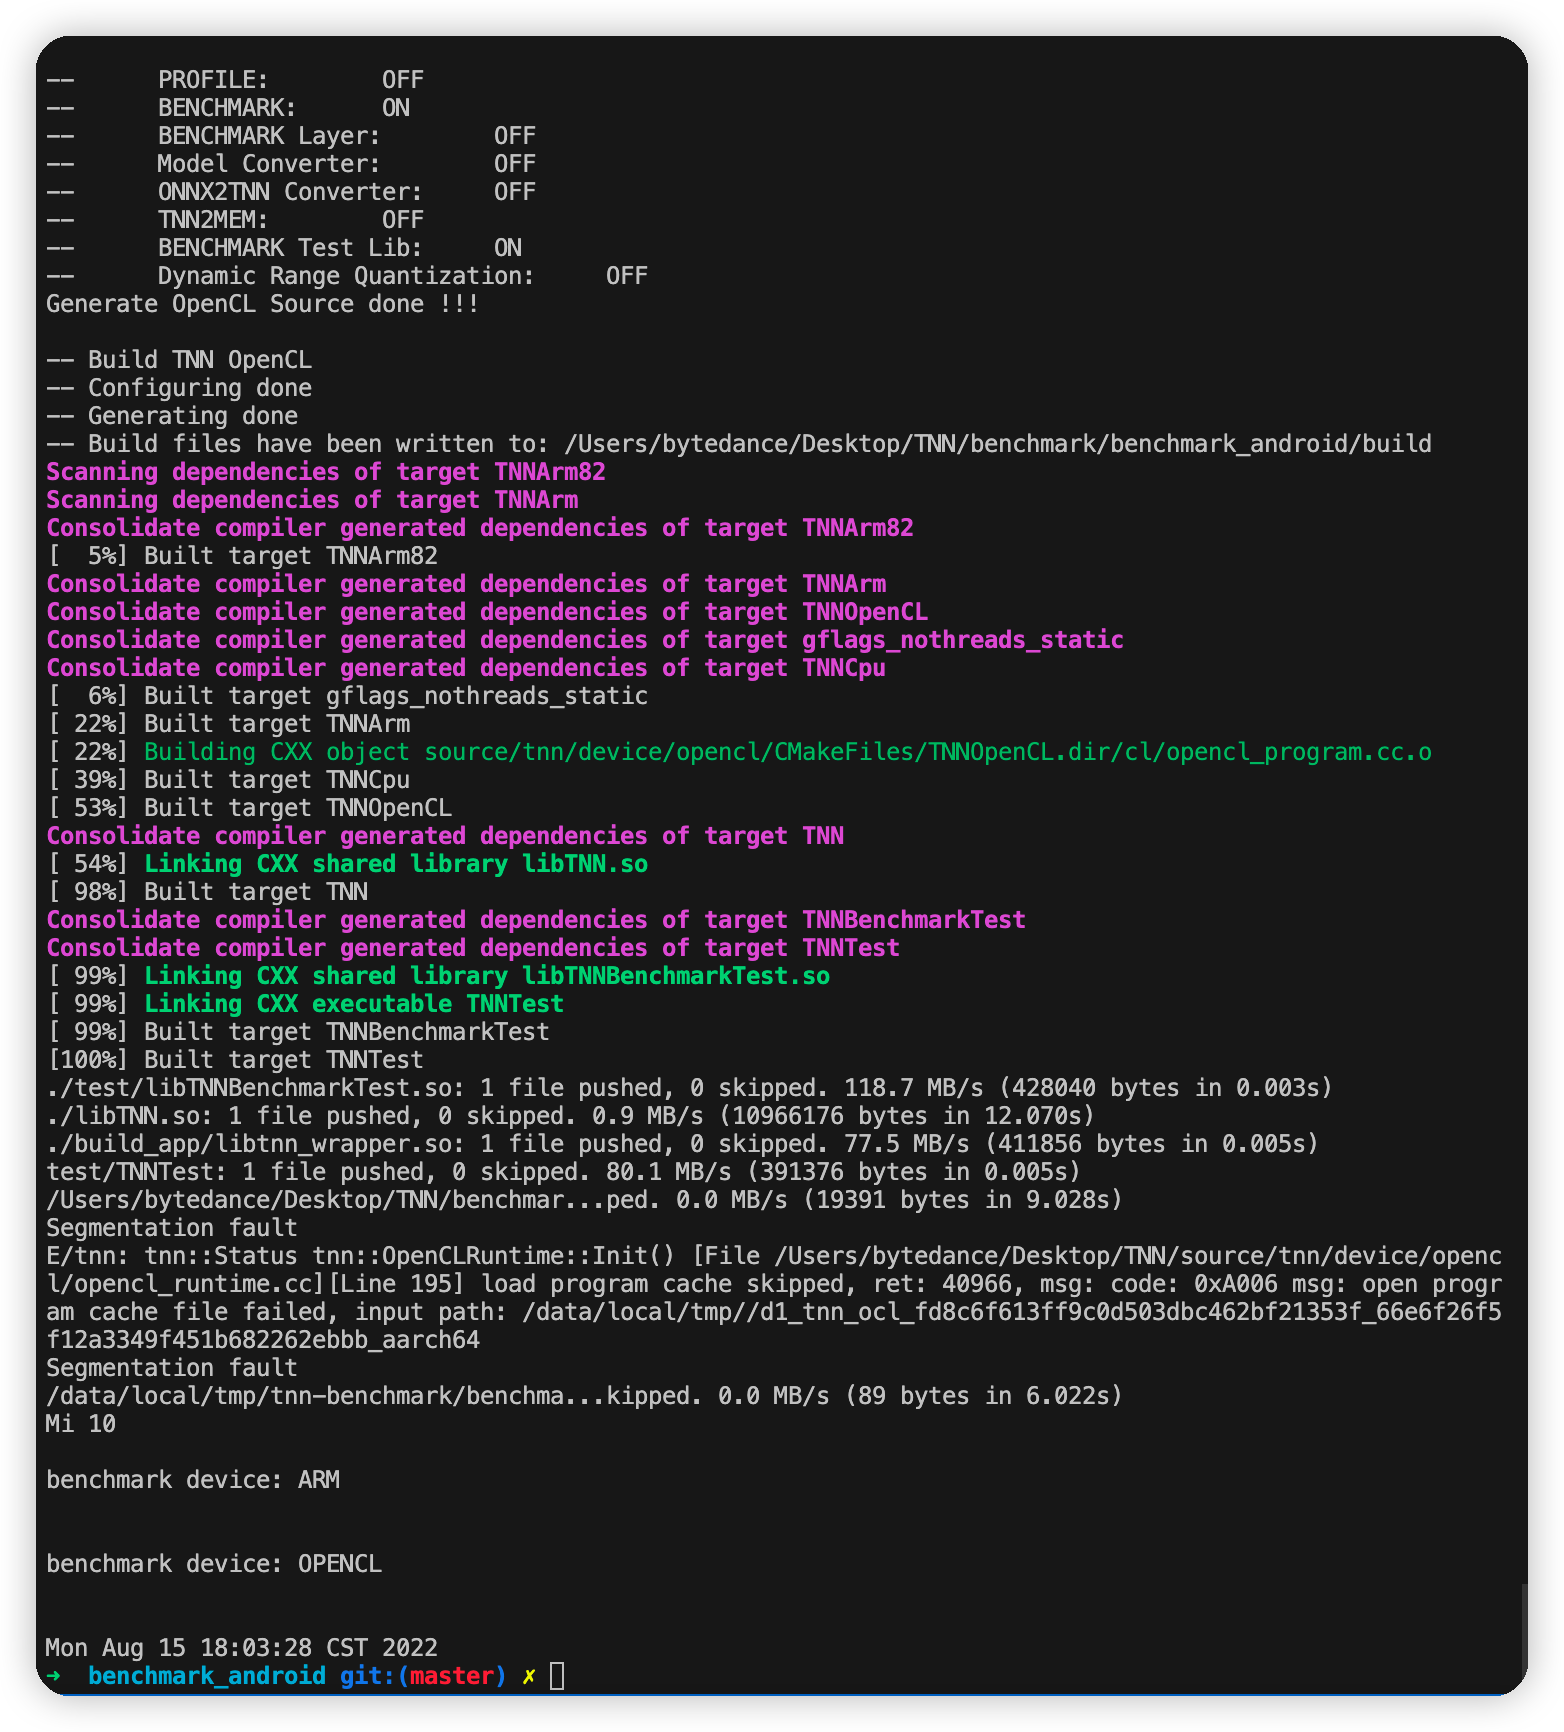Click 'benchmark device: OPENCL' line
Screen dimensions: 1564x1732
pyautogui.click(x=214, y=1564)
